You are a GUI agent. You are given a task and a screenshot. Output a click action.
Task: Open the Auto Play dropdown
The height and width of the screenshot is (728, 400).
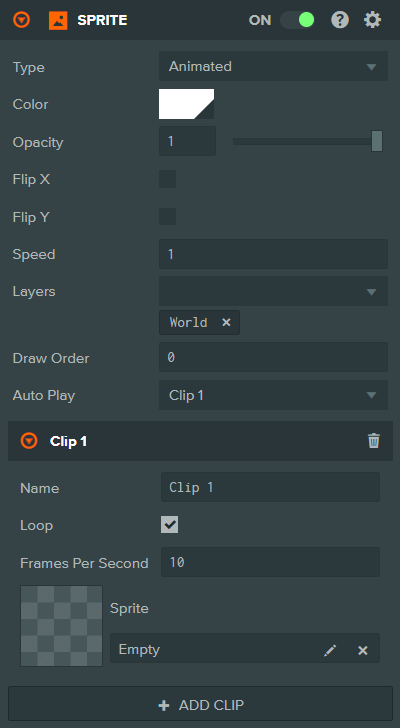tap(273, 395)
